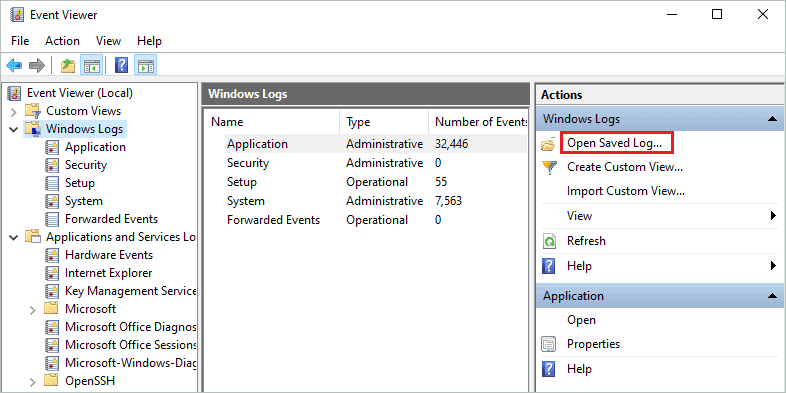Select Event Viewer (Local) root node
Screen dimensions: 786x393
coord(80,93)
